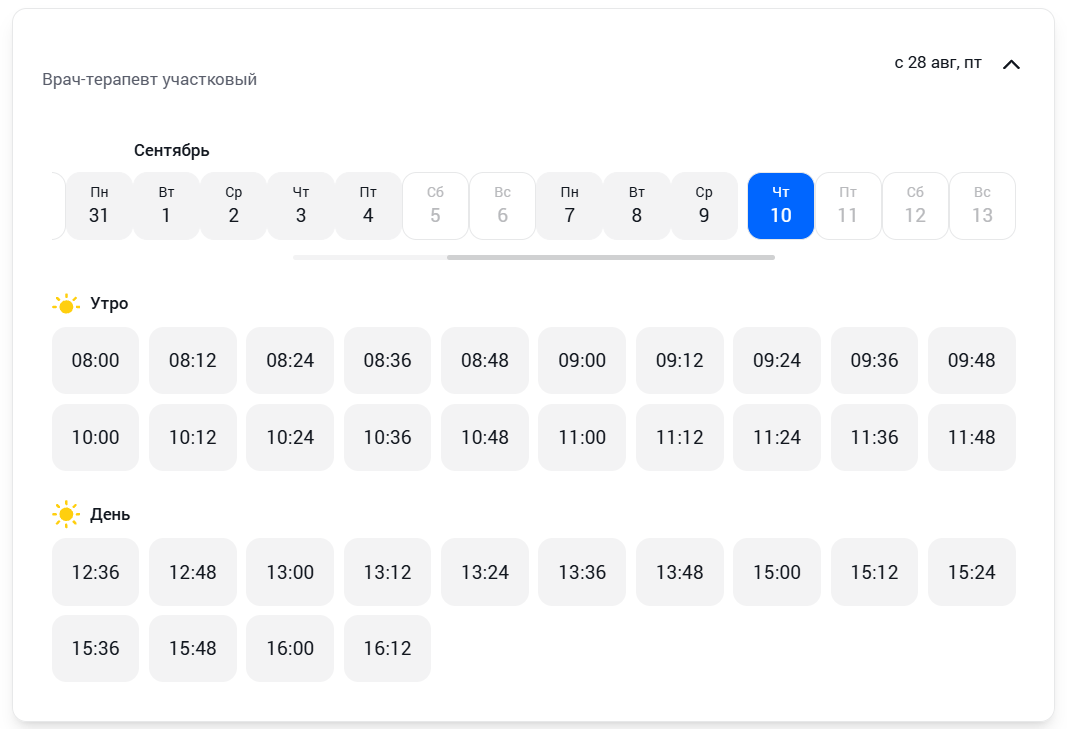Select Tuesday 1 September
Screen dimensions: 1067x729
(166, 206)
